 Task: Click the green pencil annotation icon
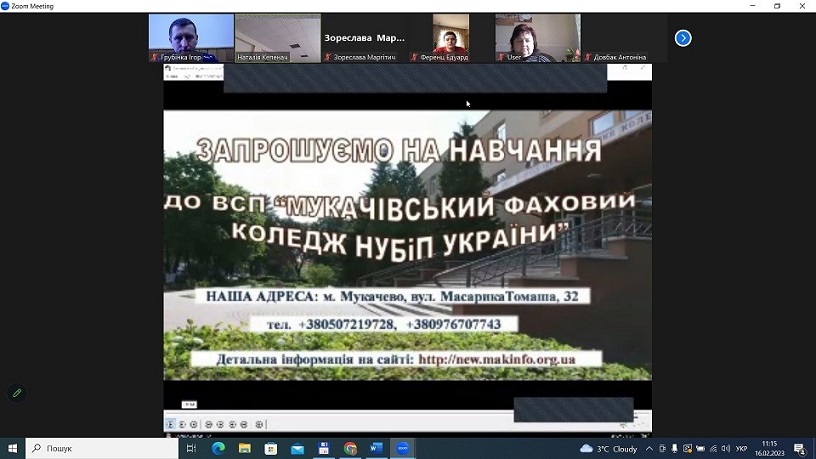[17, 393]
